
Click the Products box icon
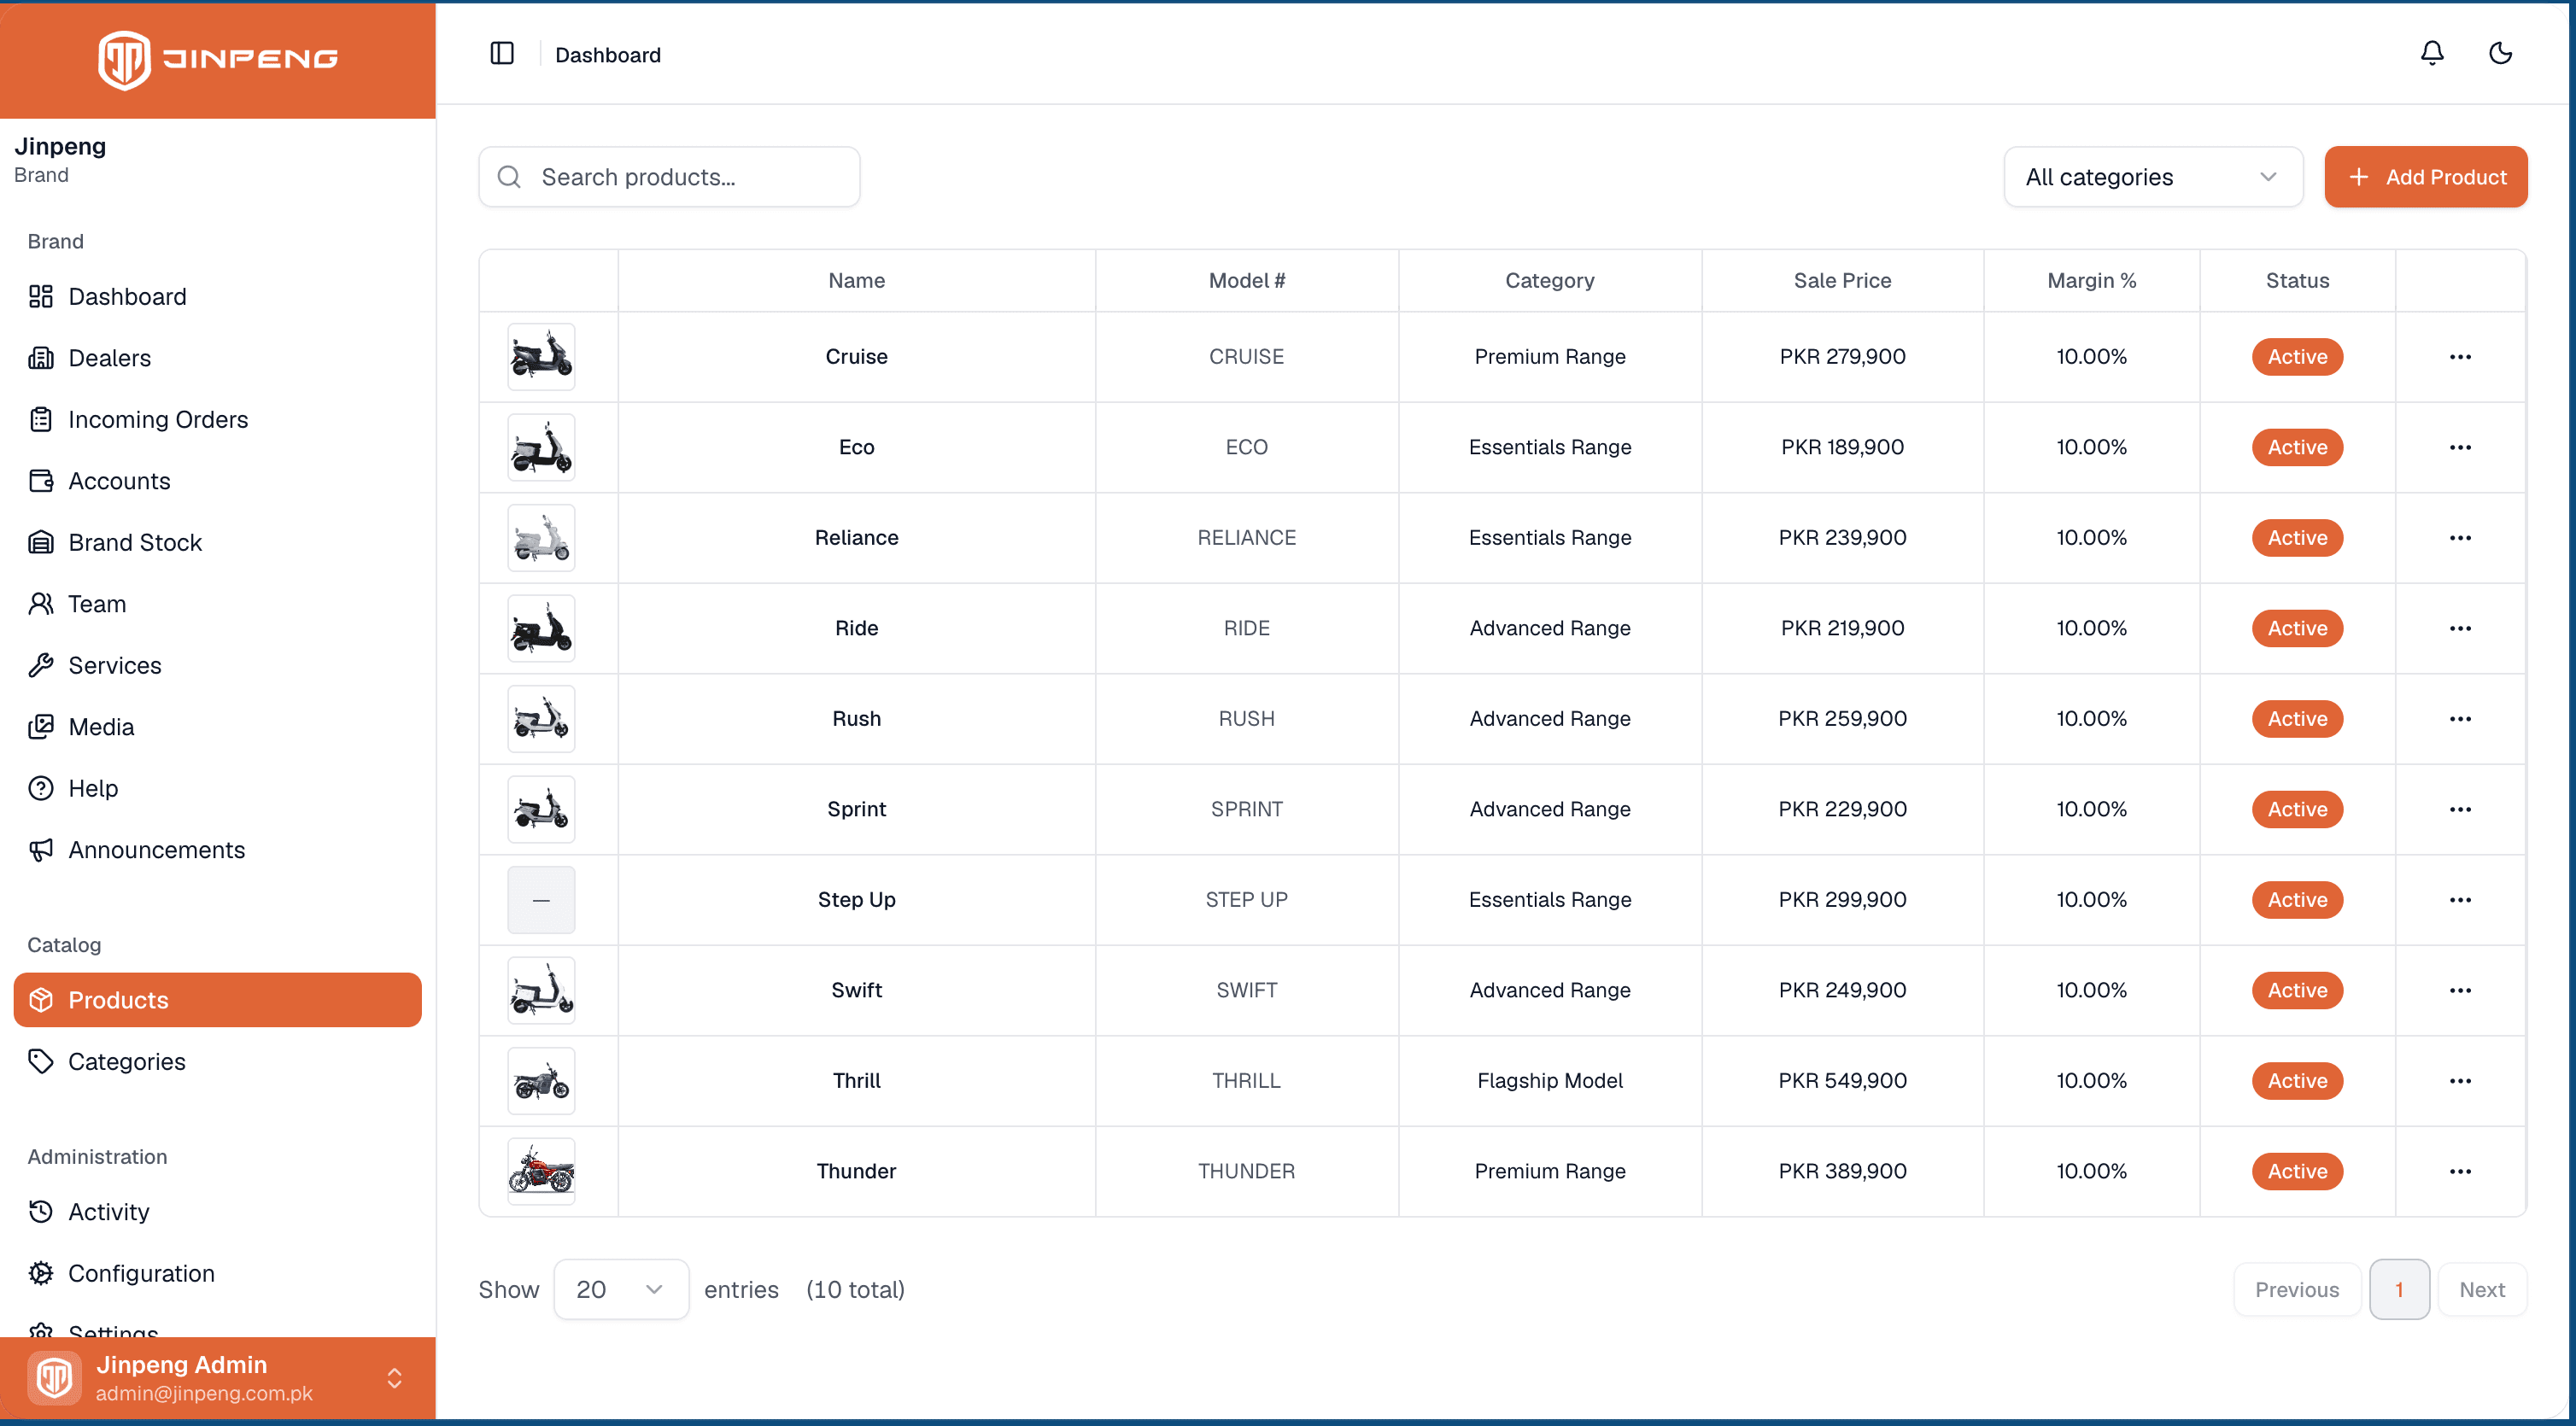[41, 1000]
